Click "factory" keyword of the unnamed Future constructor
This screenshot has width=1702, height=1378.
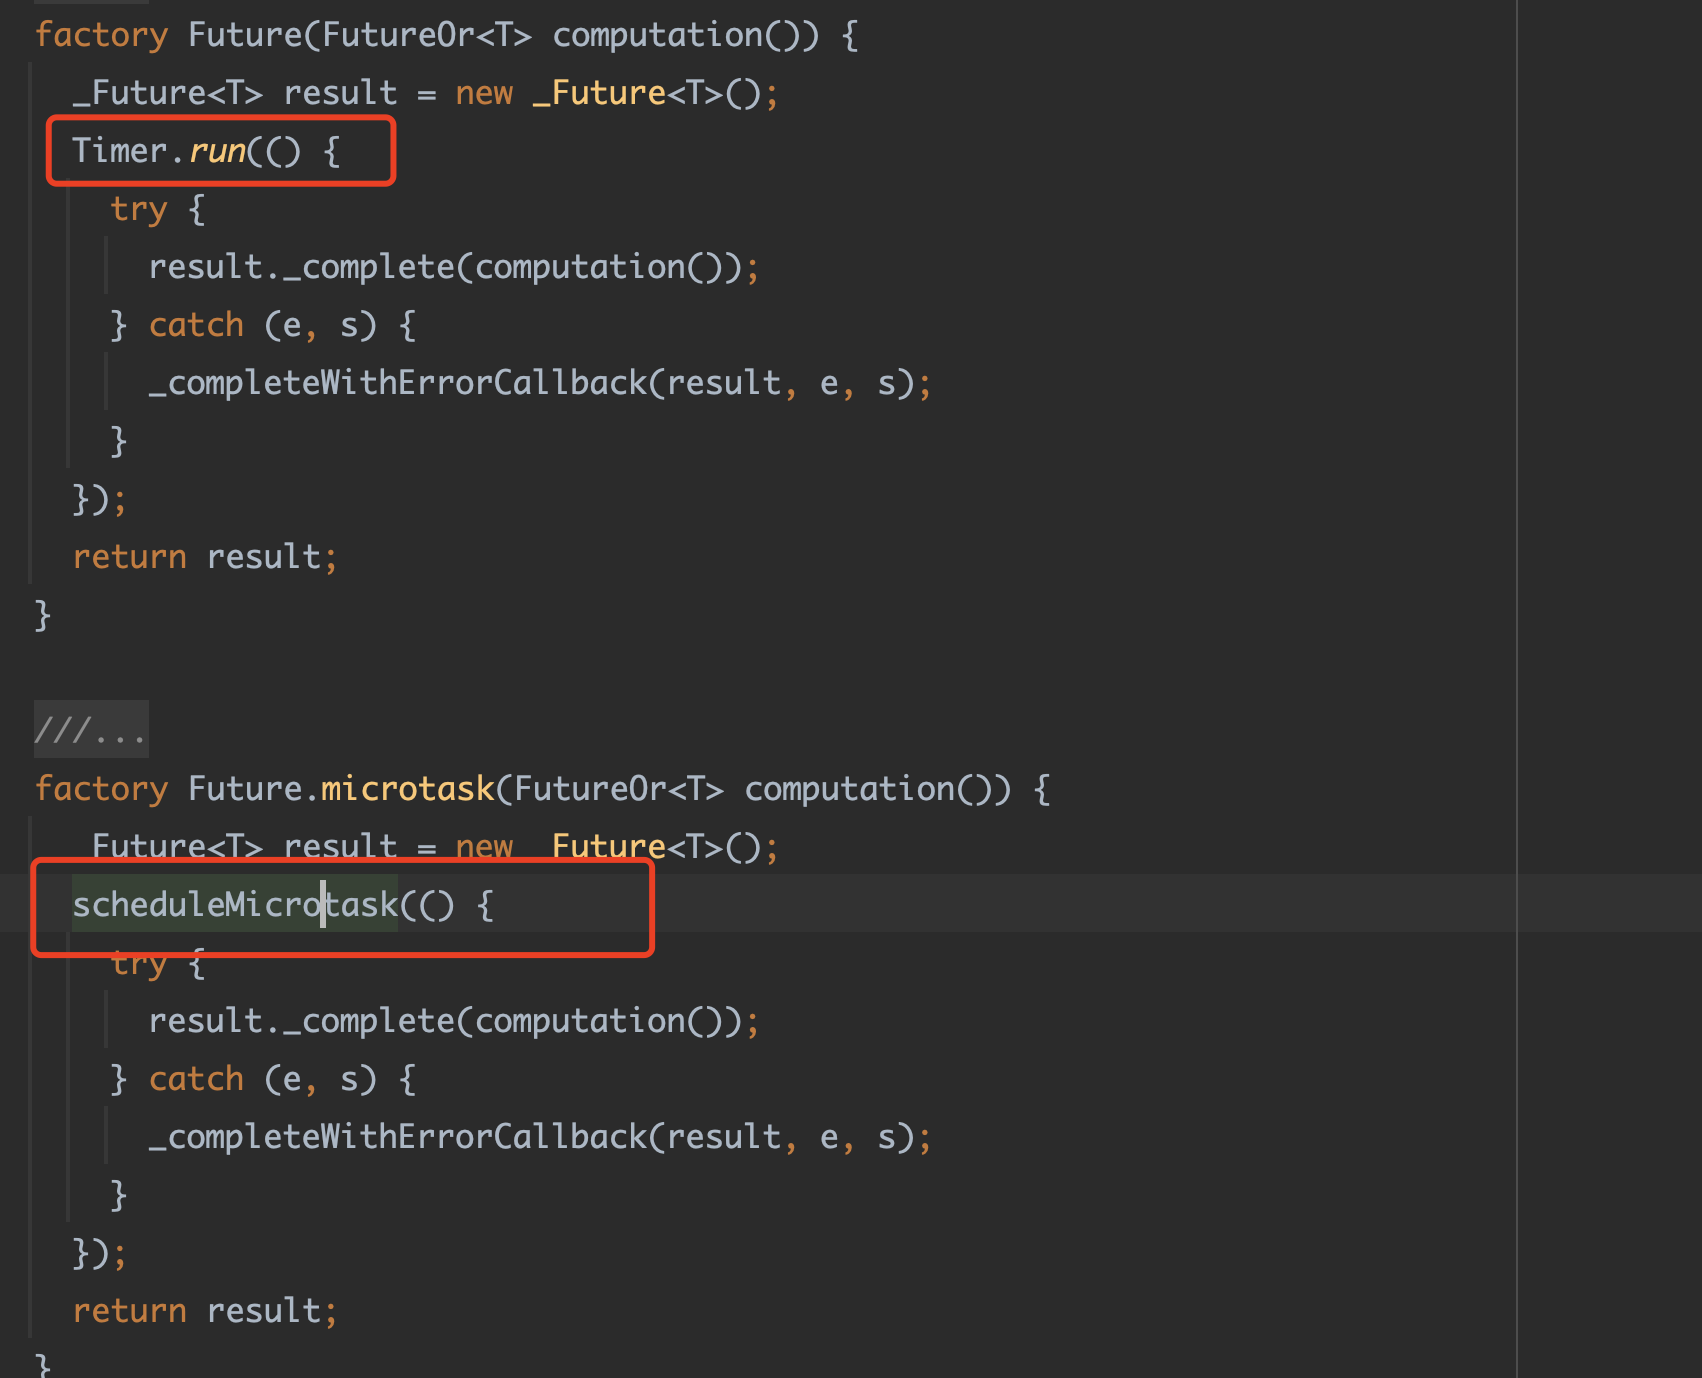pos(101,35)
